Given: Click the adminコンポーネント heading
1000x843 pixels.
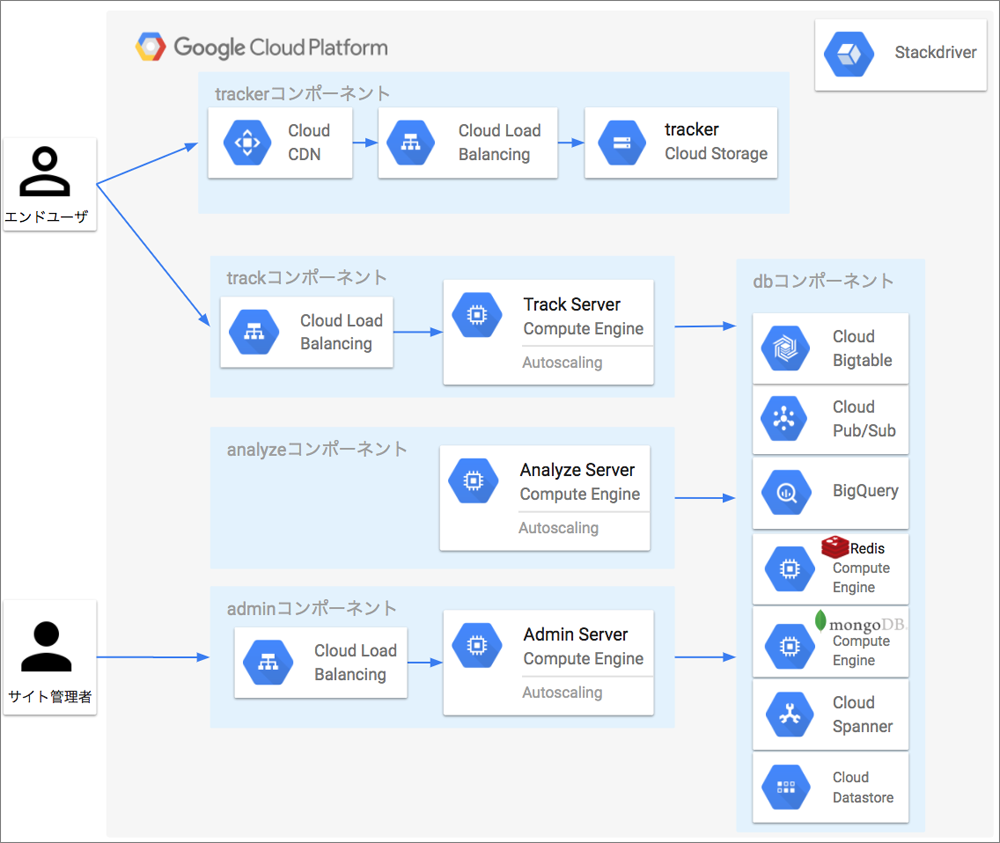Looking at the screenshot, I should [312, 608].
